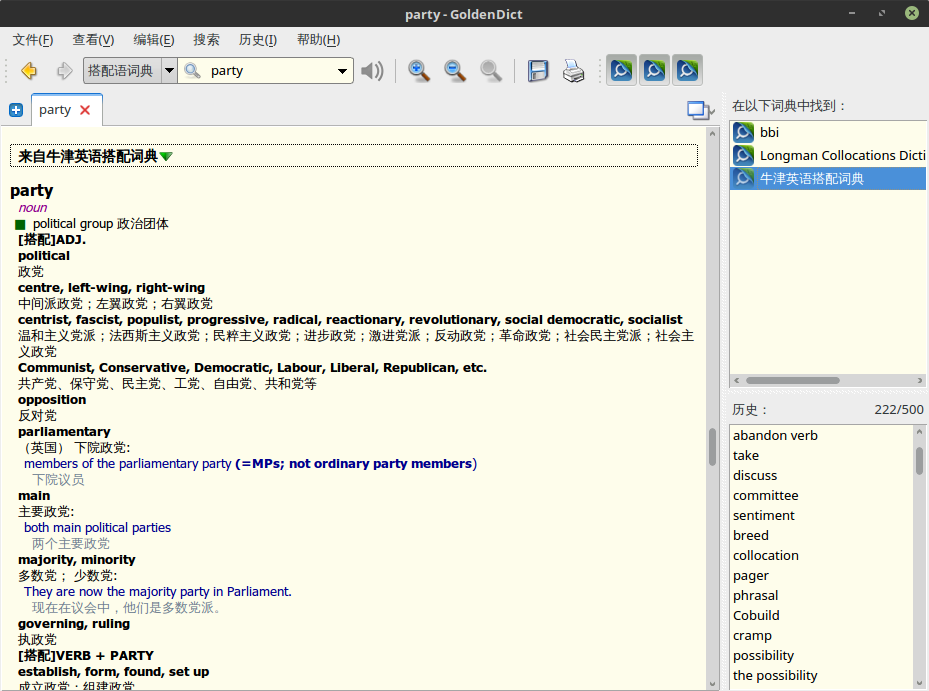The image size is (929, 691).
Task: Play pronunciation with the speaker icon
Action: pos(372,71)
